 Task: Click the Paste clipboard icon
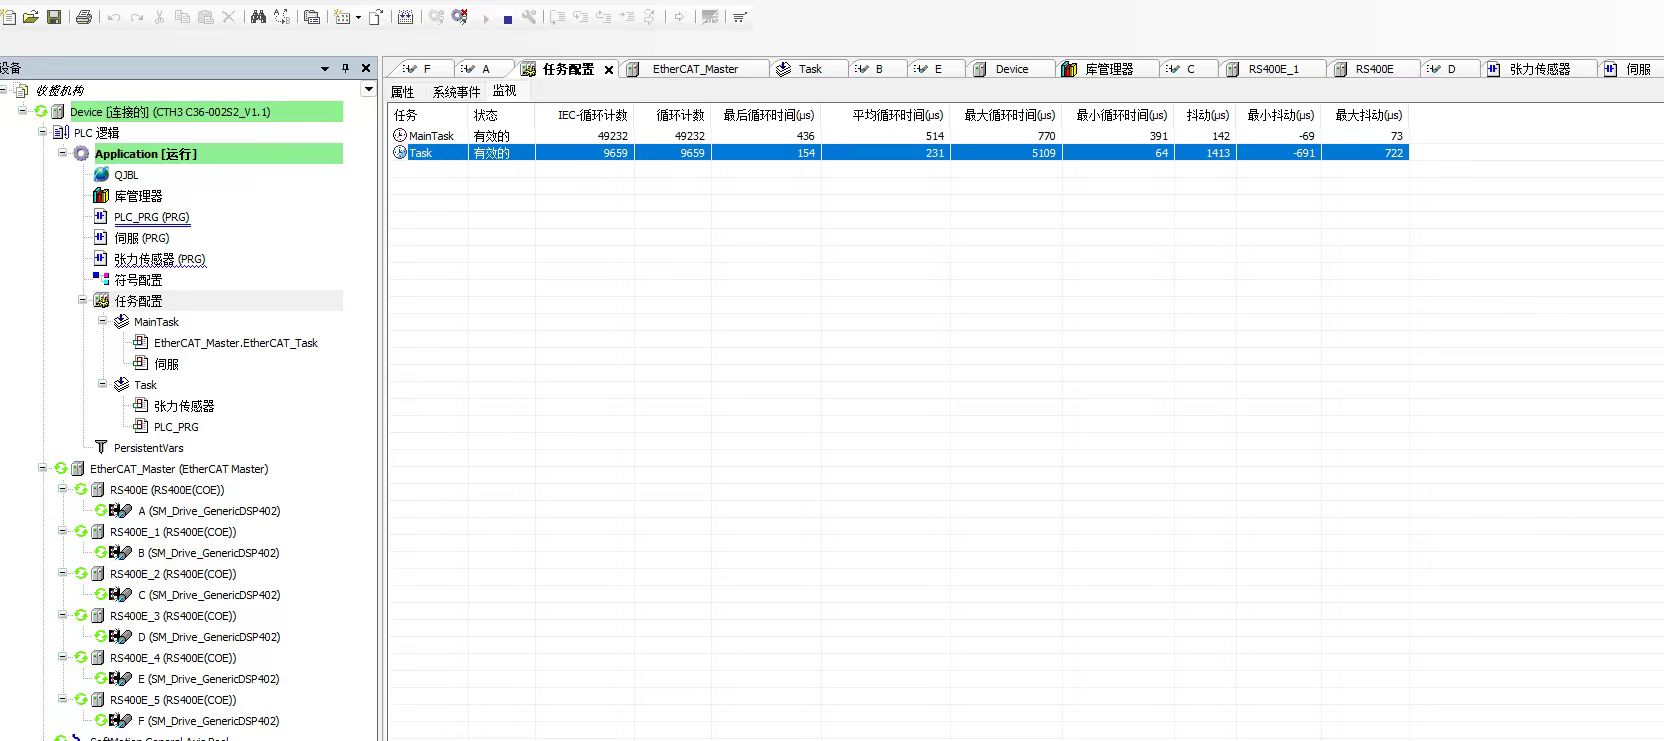tap(205, 17)
